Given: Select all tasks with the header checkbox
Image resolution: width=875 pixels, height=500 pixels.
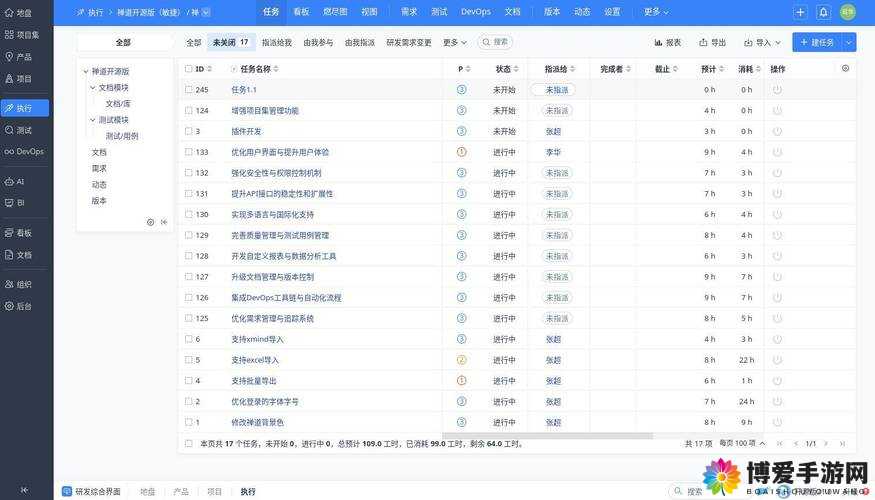Looking at the screenshot, I should pos(189,69).
